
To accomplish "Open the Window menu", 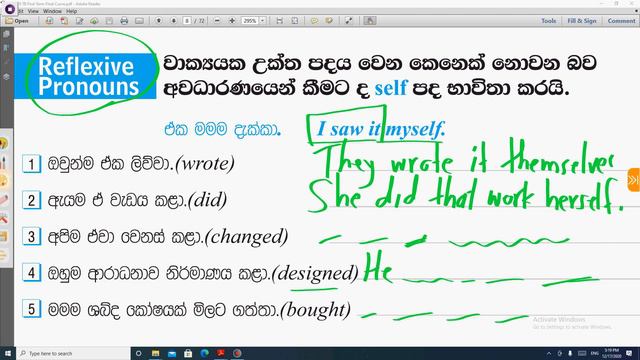I will [52, 11].
